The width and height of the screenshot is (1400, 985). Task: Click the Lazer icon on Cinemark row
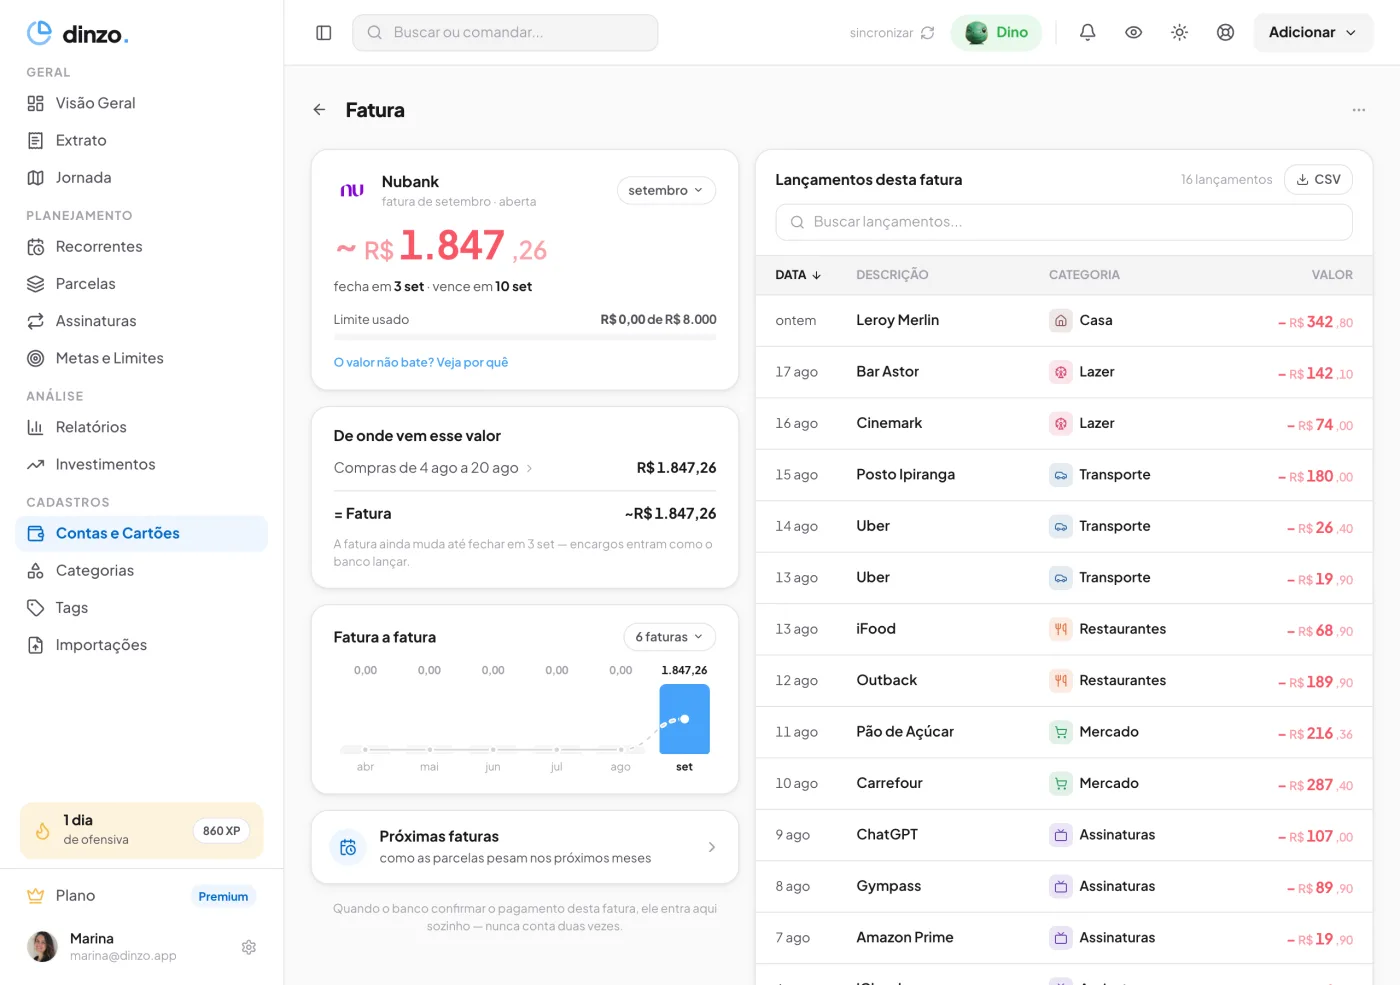(1061, 424)
